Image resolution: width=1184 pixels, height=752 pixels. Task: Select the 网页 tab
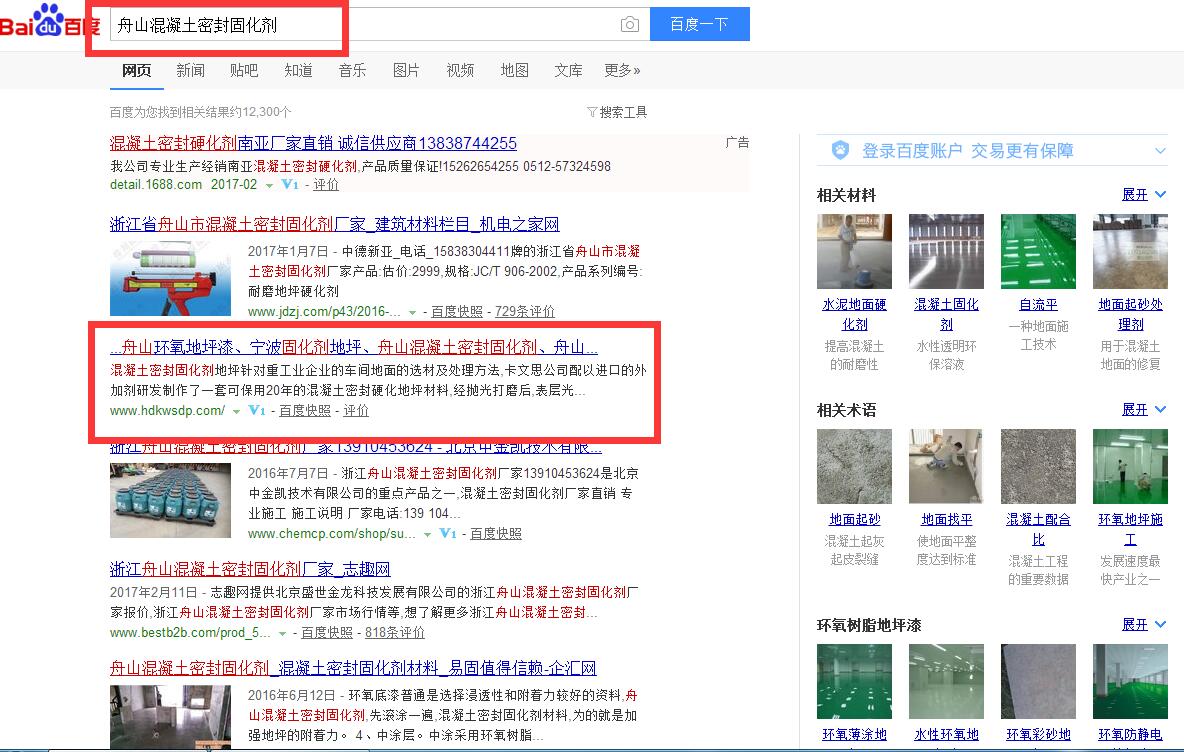point(137,70)
